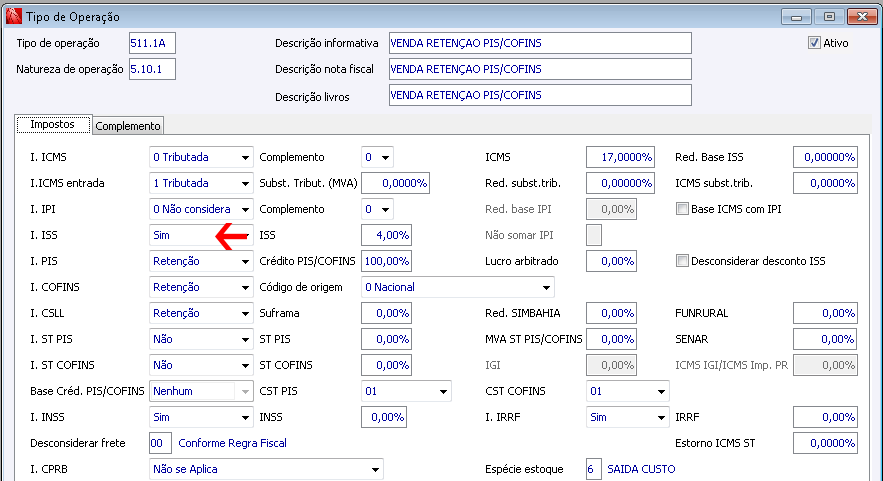The height and width of the screenshot is (481, 883).
Task: Expand the I. CSLL dropdown
Action: click(x=201, y=313)
